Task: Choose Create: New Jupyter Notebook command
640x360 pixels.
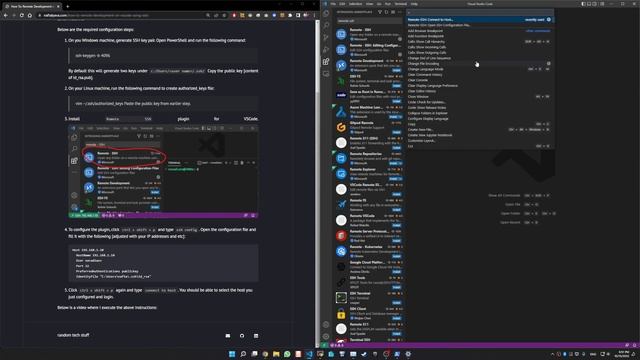Action: (480, 135)
